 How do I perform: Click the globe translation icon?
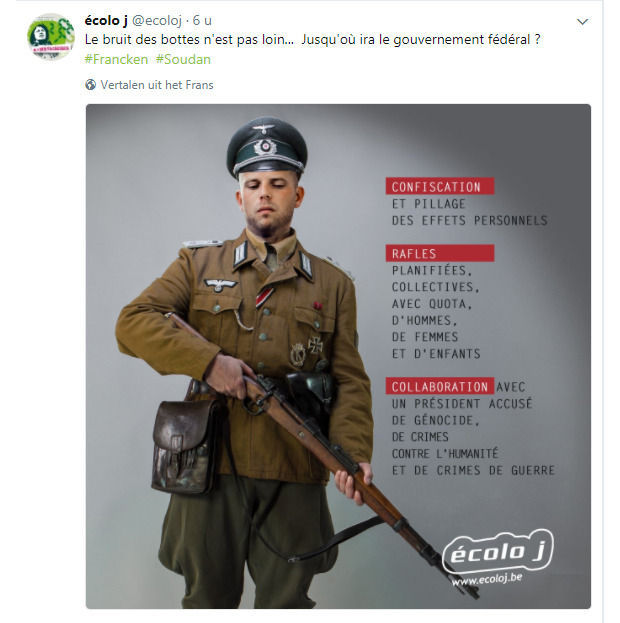[x=91, y=85]
